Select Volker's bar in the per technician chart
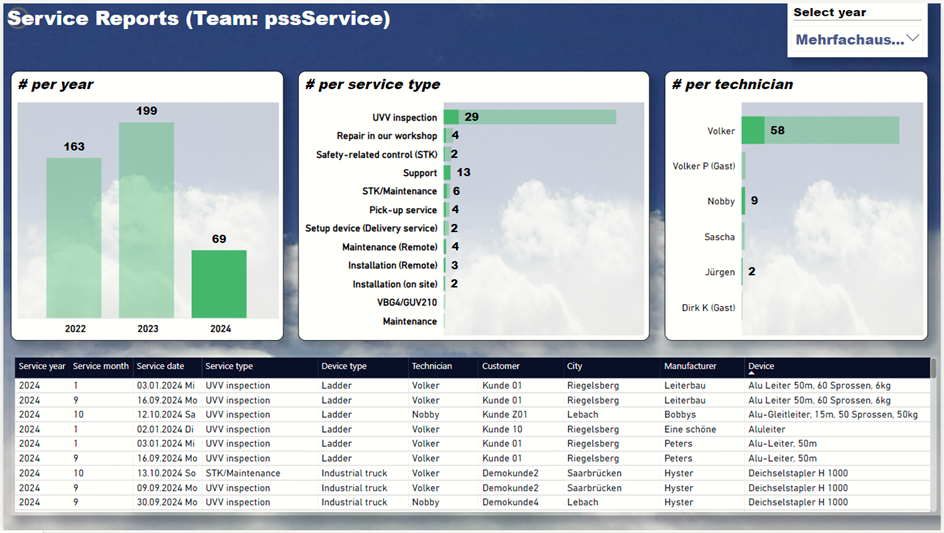This screenshot has width=944, height=533. (x=819, y=130)
